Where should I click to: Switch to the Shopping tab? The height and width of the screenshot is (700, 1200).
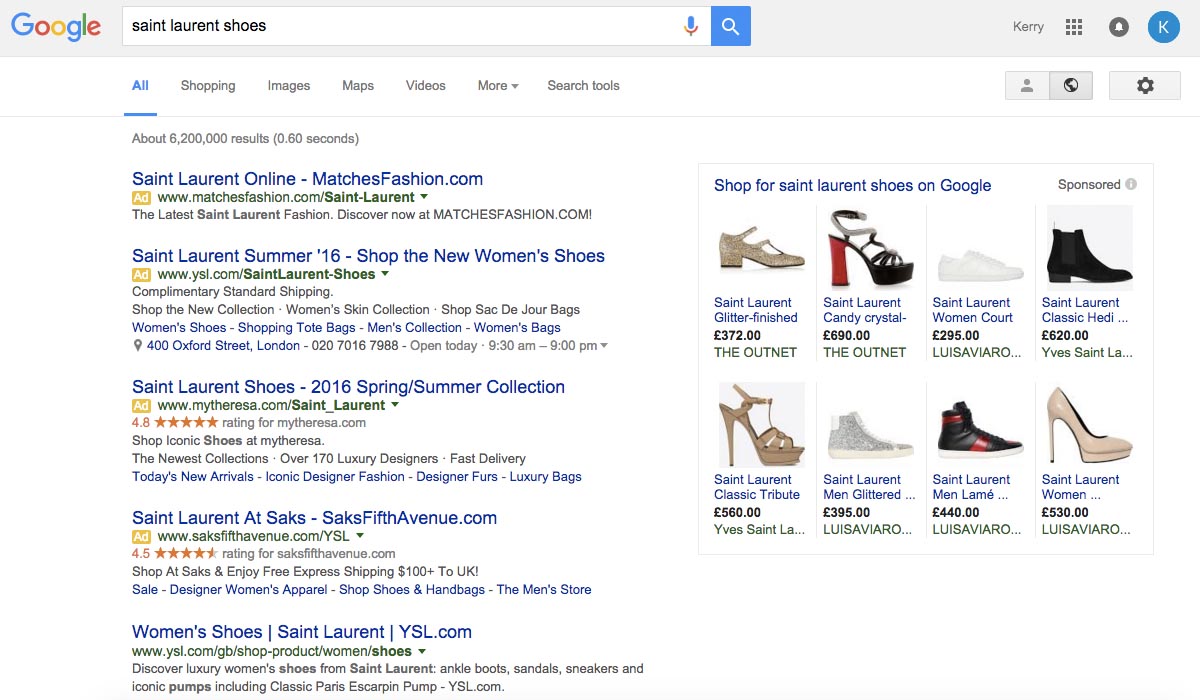[208, 86]
